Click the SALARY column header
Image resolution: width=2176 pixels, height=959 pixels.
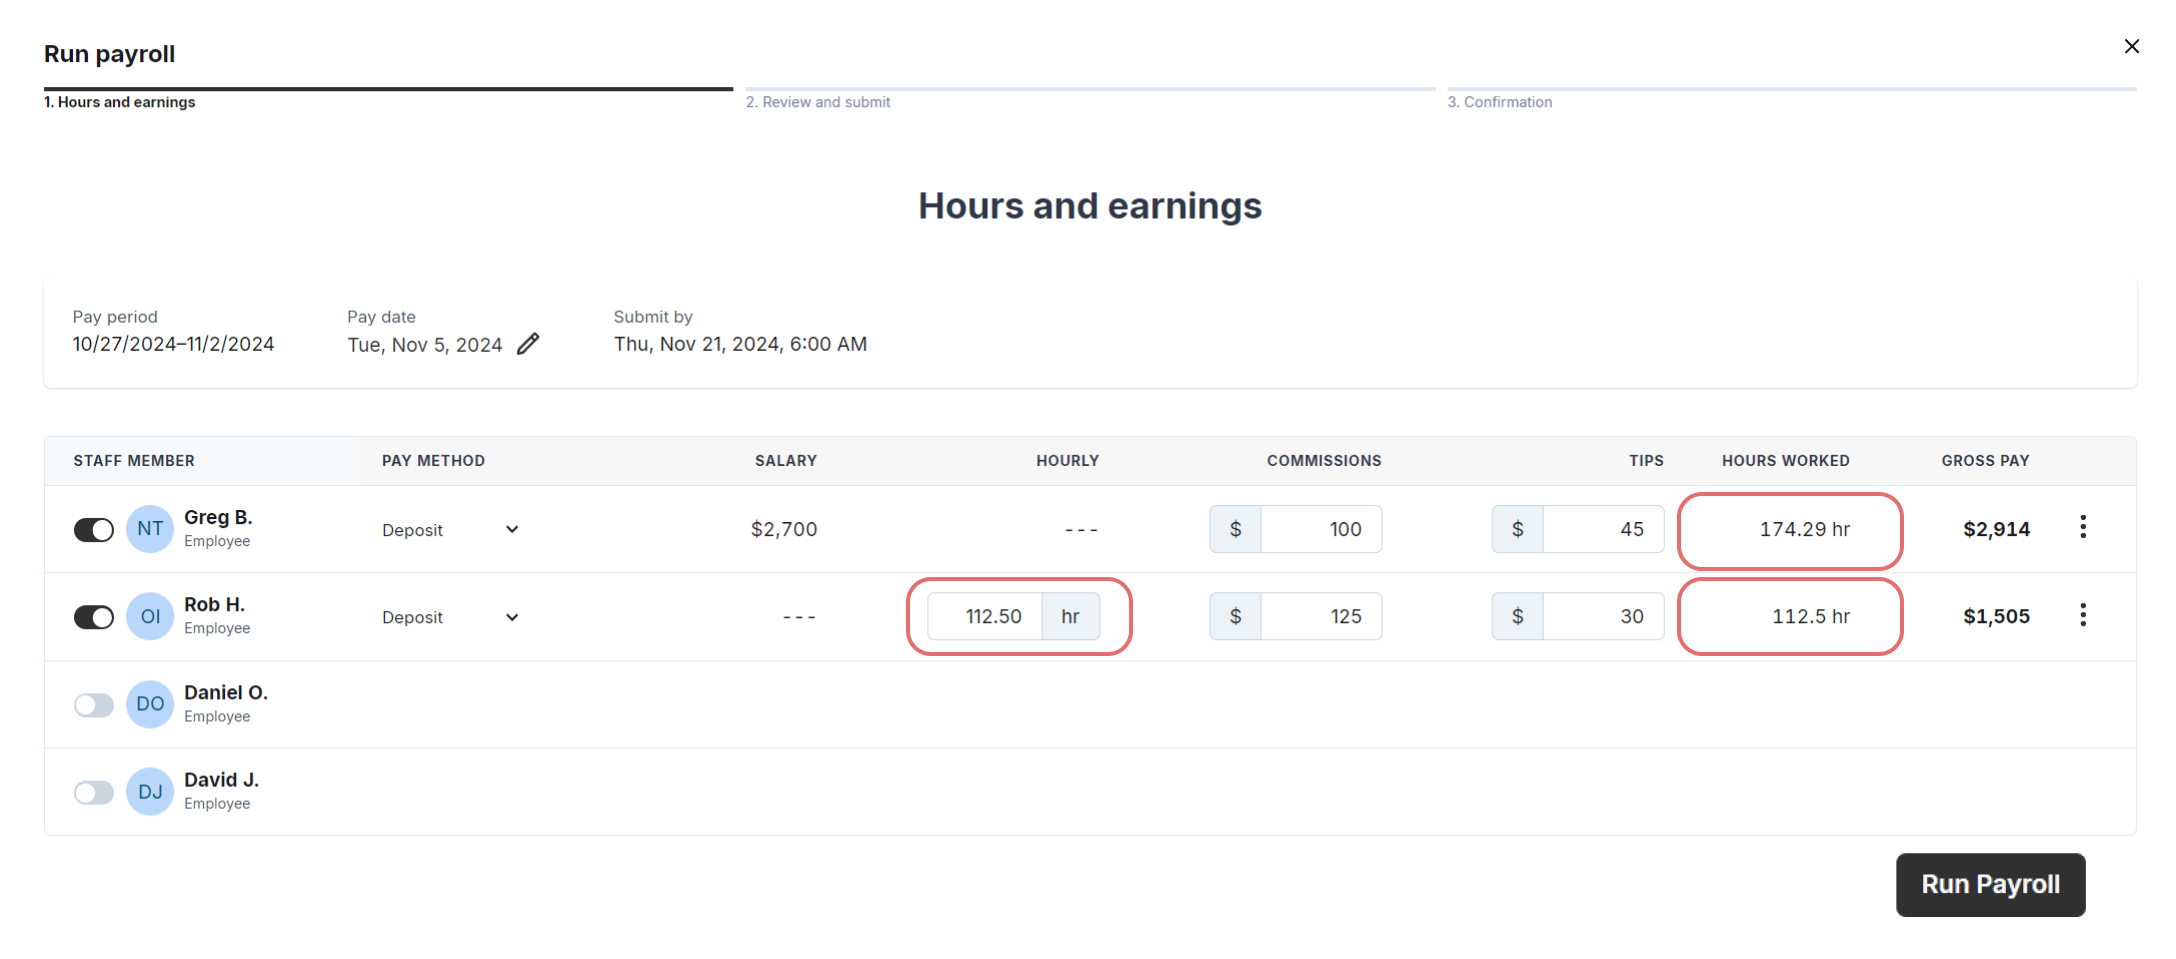click(x=786, y=461)
